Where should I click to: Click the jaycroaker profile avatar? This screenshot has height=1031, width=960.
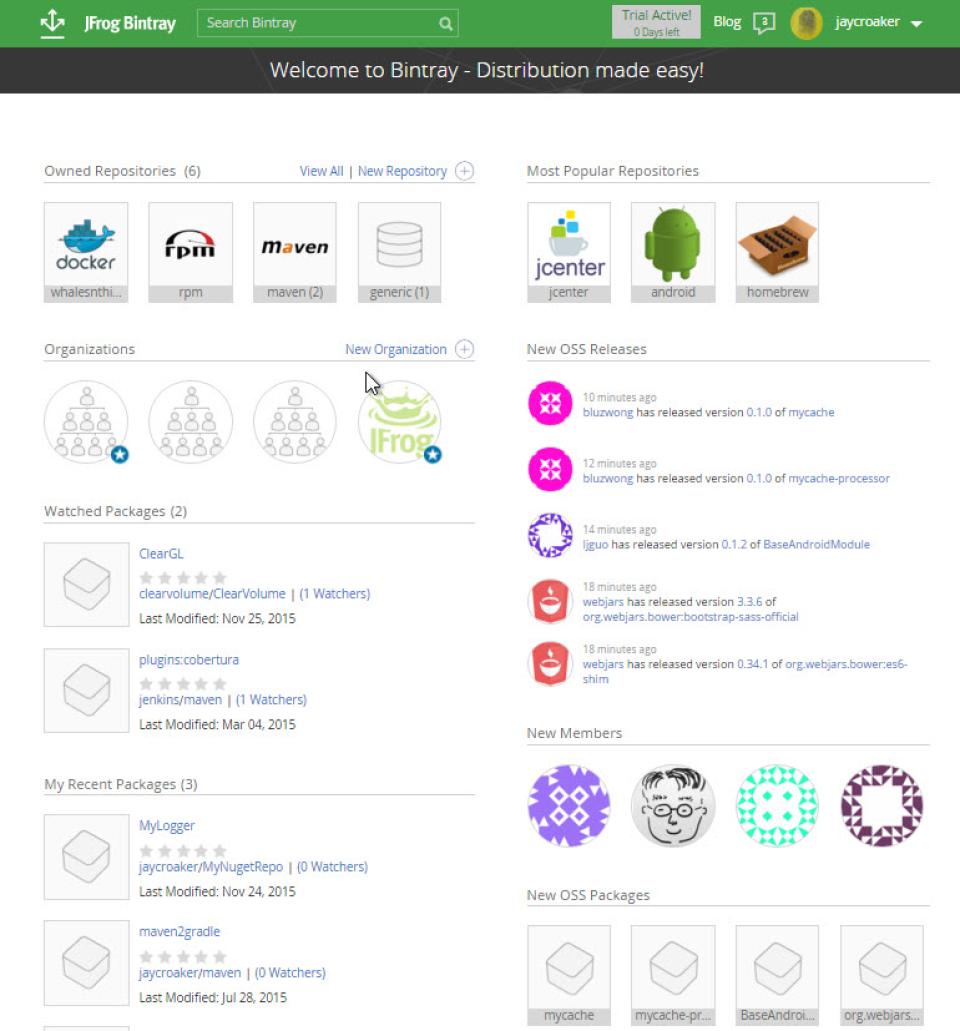pos(806,23)
